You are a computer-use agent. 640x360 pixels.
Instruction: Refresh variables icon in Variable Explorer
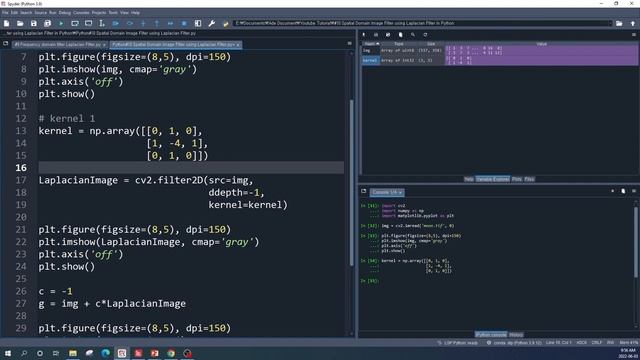(425, 35)
